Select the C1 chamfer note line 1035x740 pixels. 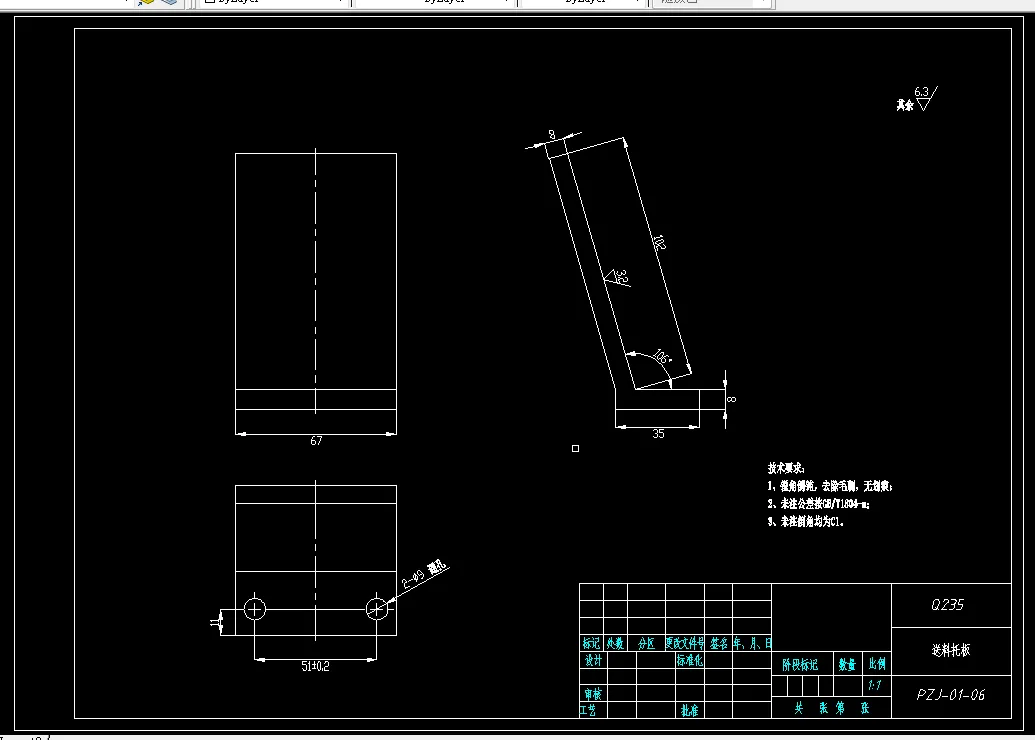point(805,521)
